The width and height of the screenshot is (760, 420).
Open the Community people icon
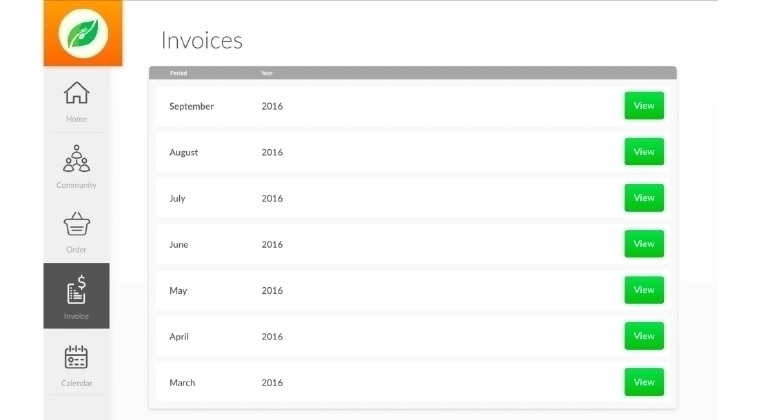[x=76, y=158]
